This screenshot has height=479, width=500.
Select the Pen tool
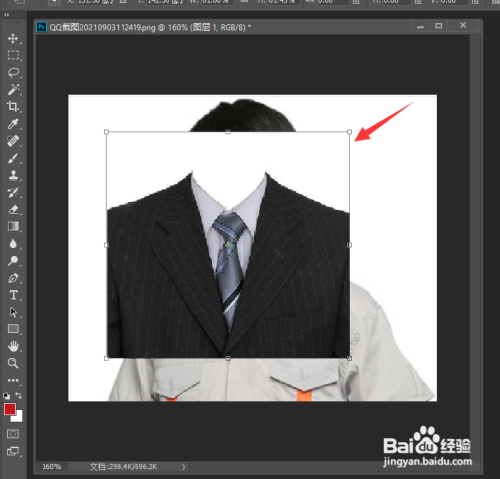pyautogui.click(x=13, y=278)
